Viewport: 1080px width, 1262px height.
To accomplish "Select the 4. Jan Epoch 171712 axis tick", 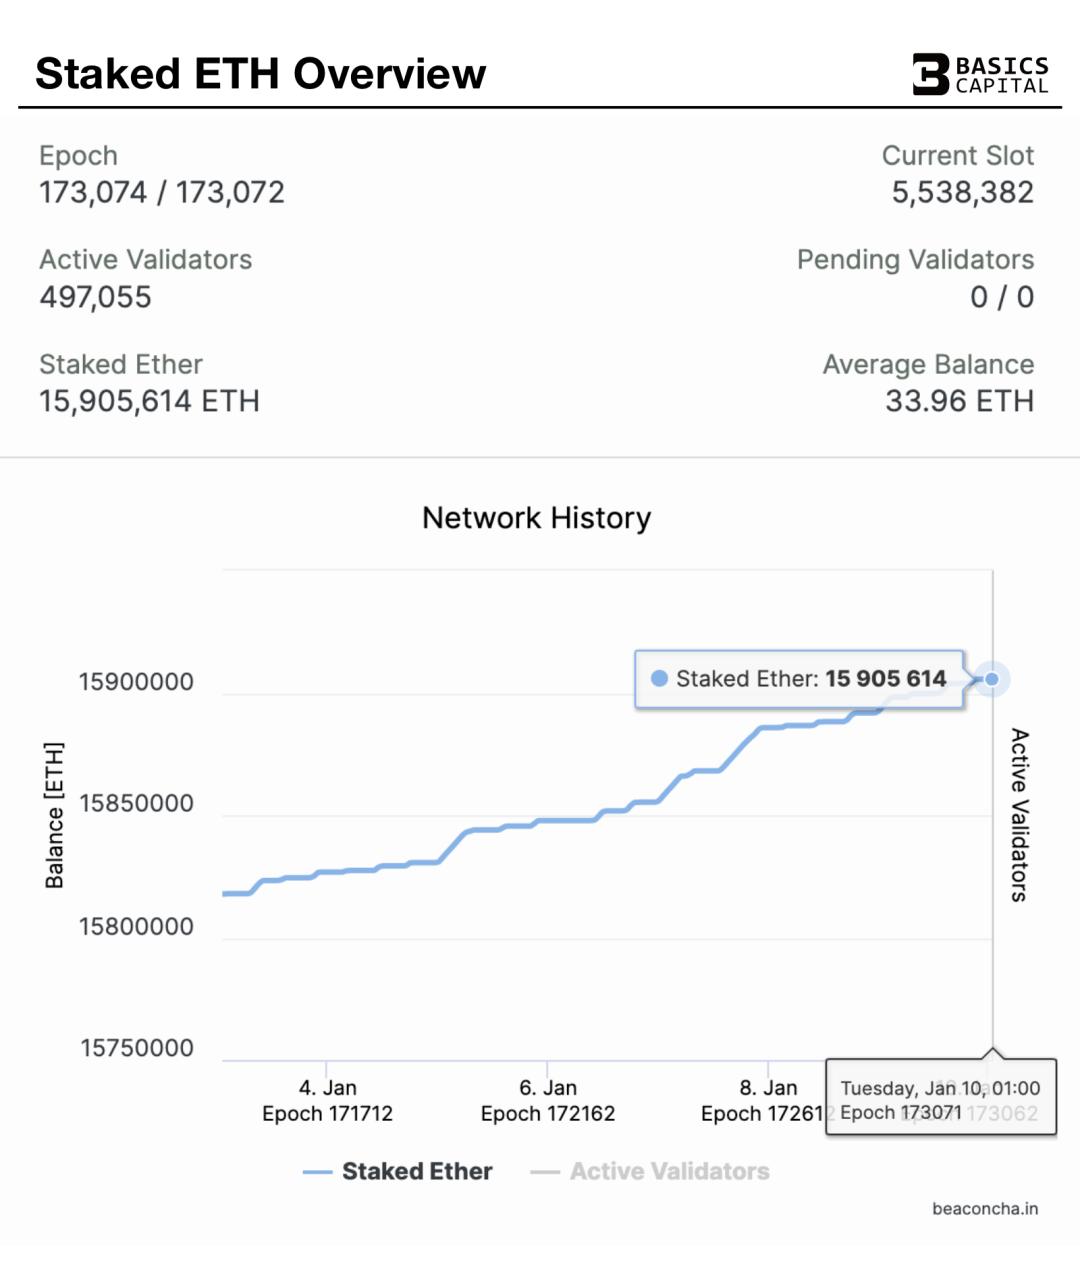I will coord(327,1100).
